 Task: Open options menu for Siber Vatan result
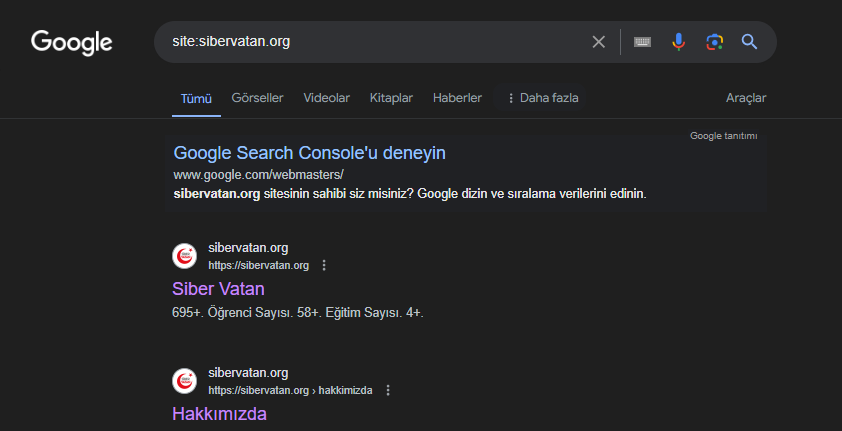(324, 265)
